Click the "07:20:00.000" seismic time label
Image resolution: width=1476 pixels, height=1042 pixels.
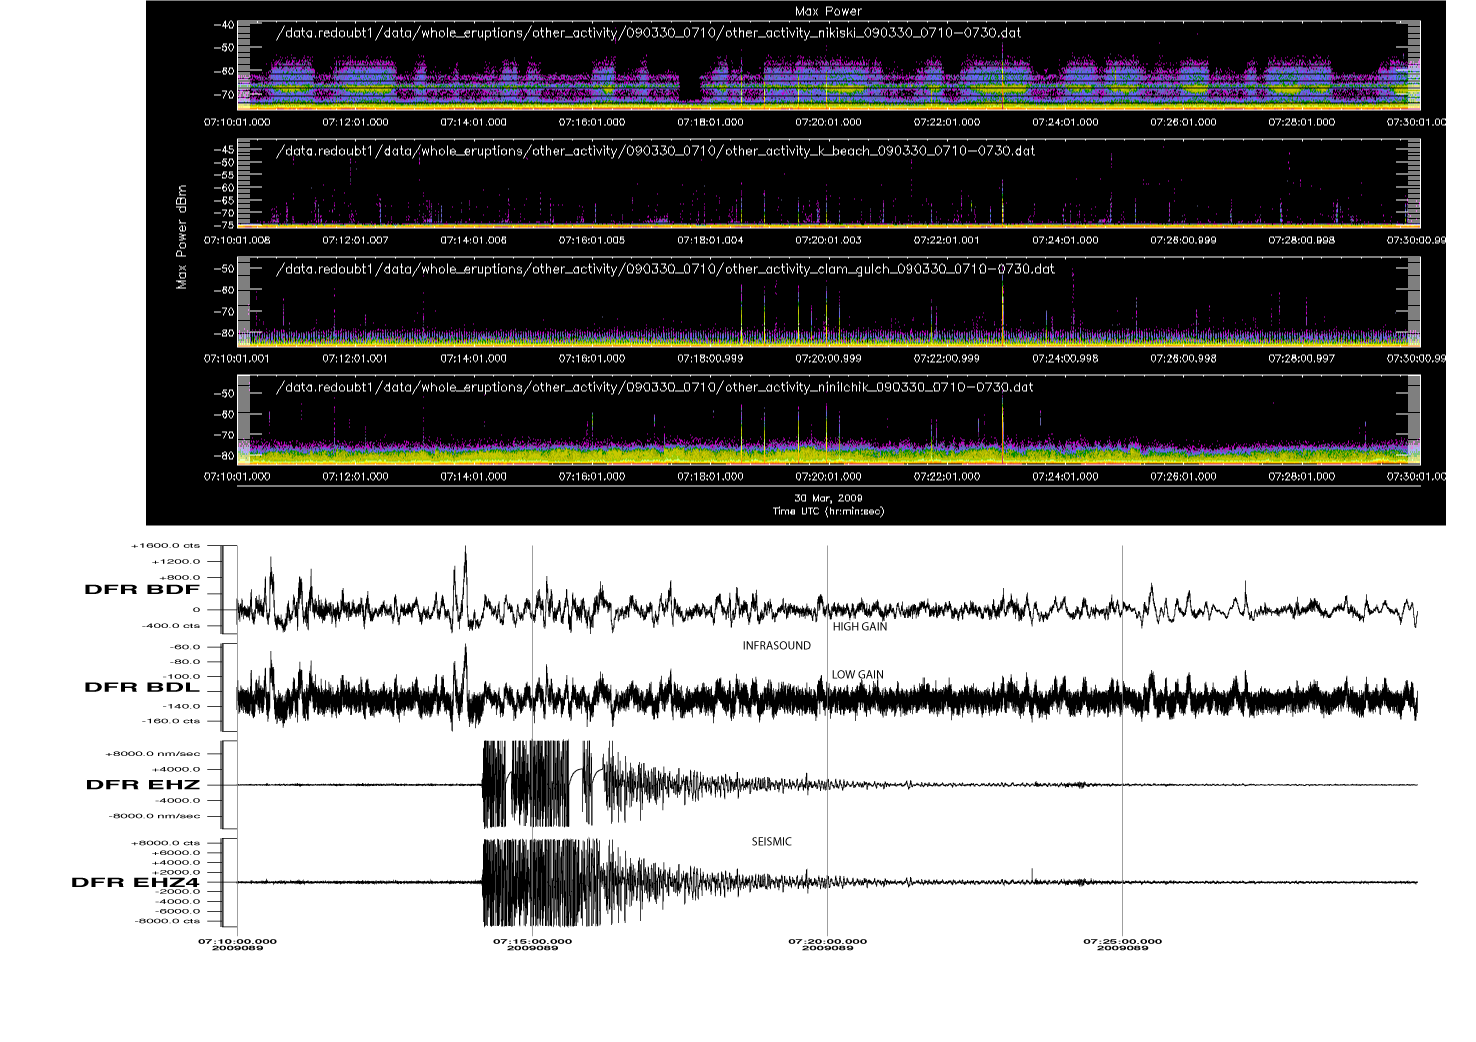827,941
